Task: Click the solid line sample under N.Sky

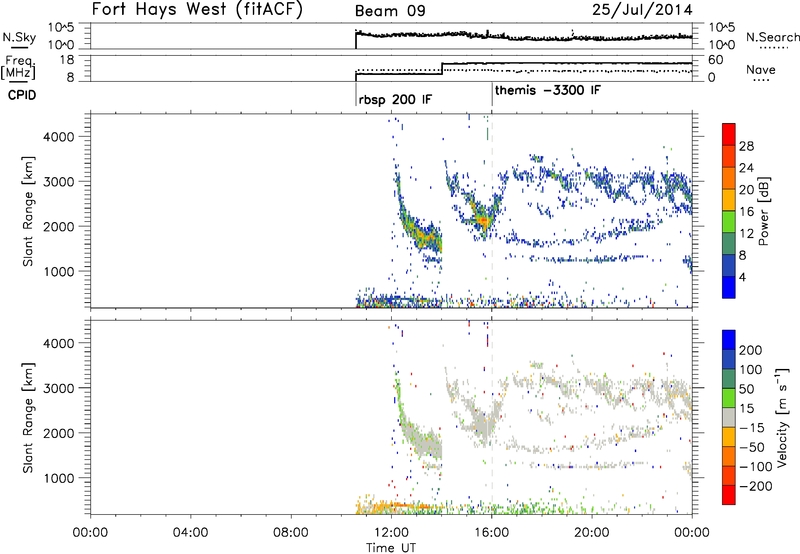Action: (x=19, y=48)
